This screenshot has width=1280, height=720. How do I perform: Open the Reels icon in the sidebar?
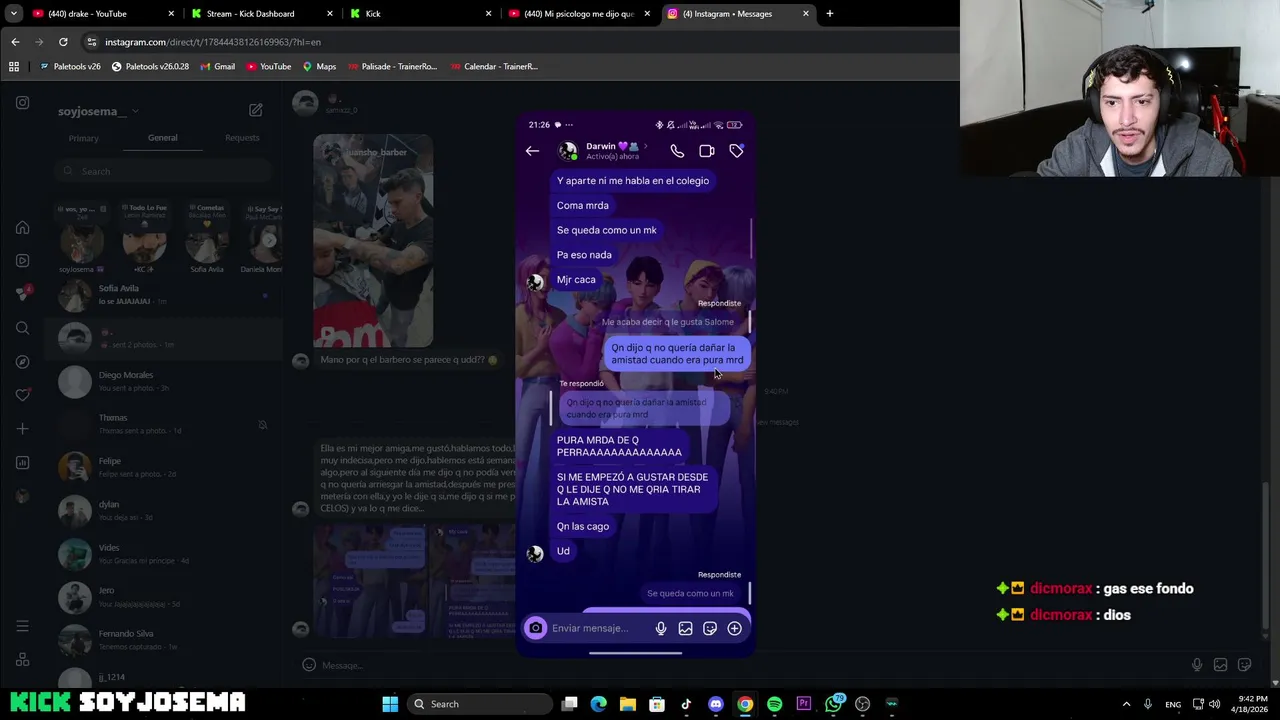[22, 261]
